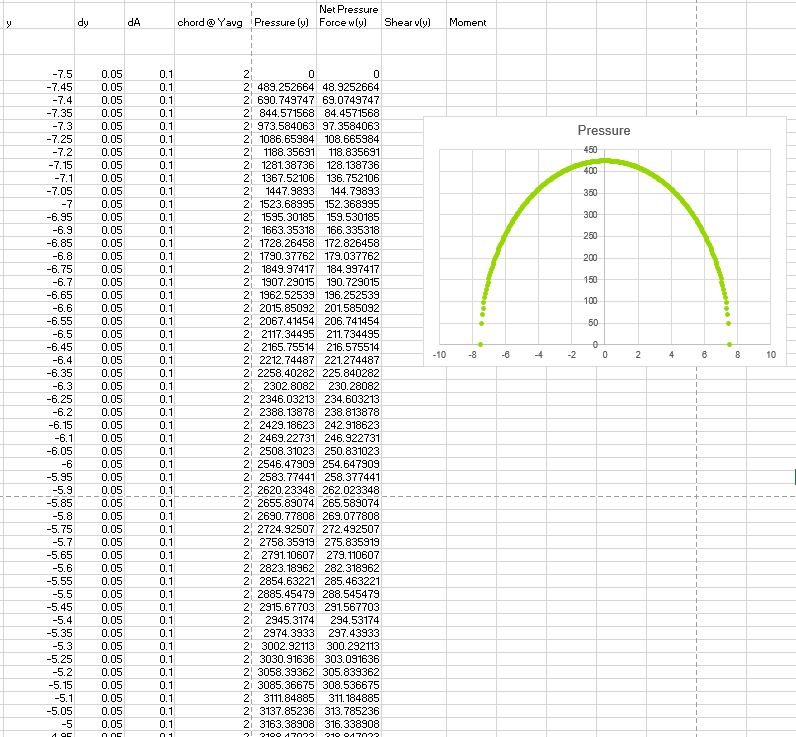The image size is (796, 737).
Task: Select pressure cell 2212.74487
Action: tap(284, 360)
